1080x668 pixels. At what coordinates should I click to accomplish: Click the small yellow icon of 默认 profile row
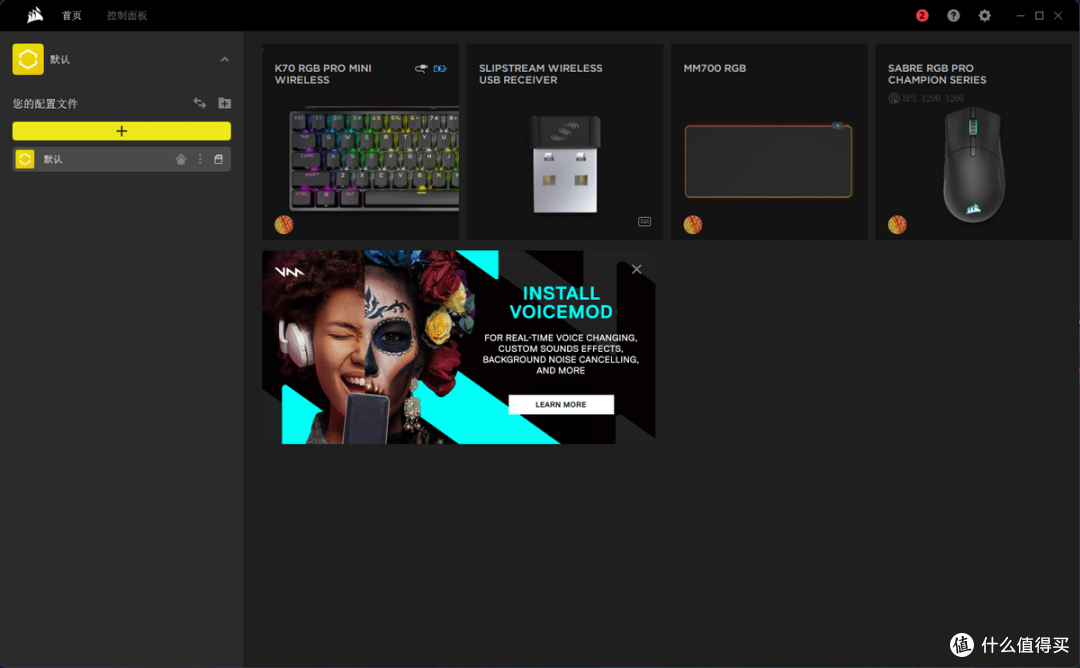[x=25, y=159]
